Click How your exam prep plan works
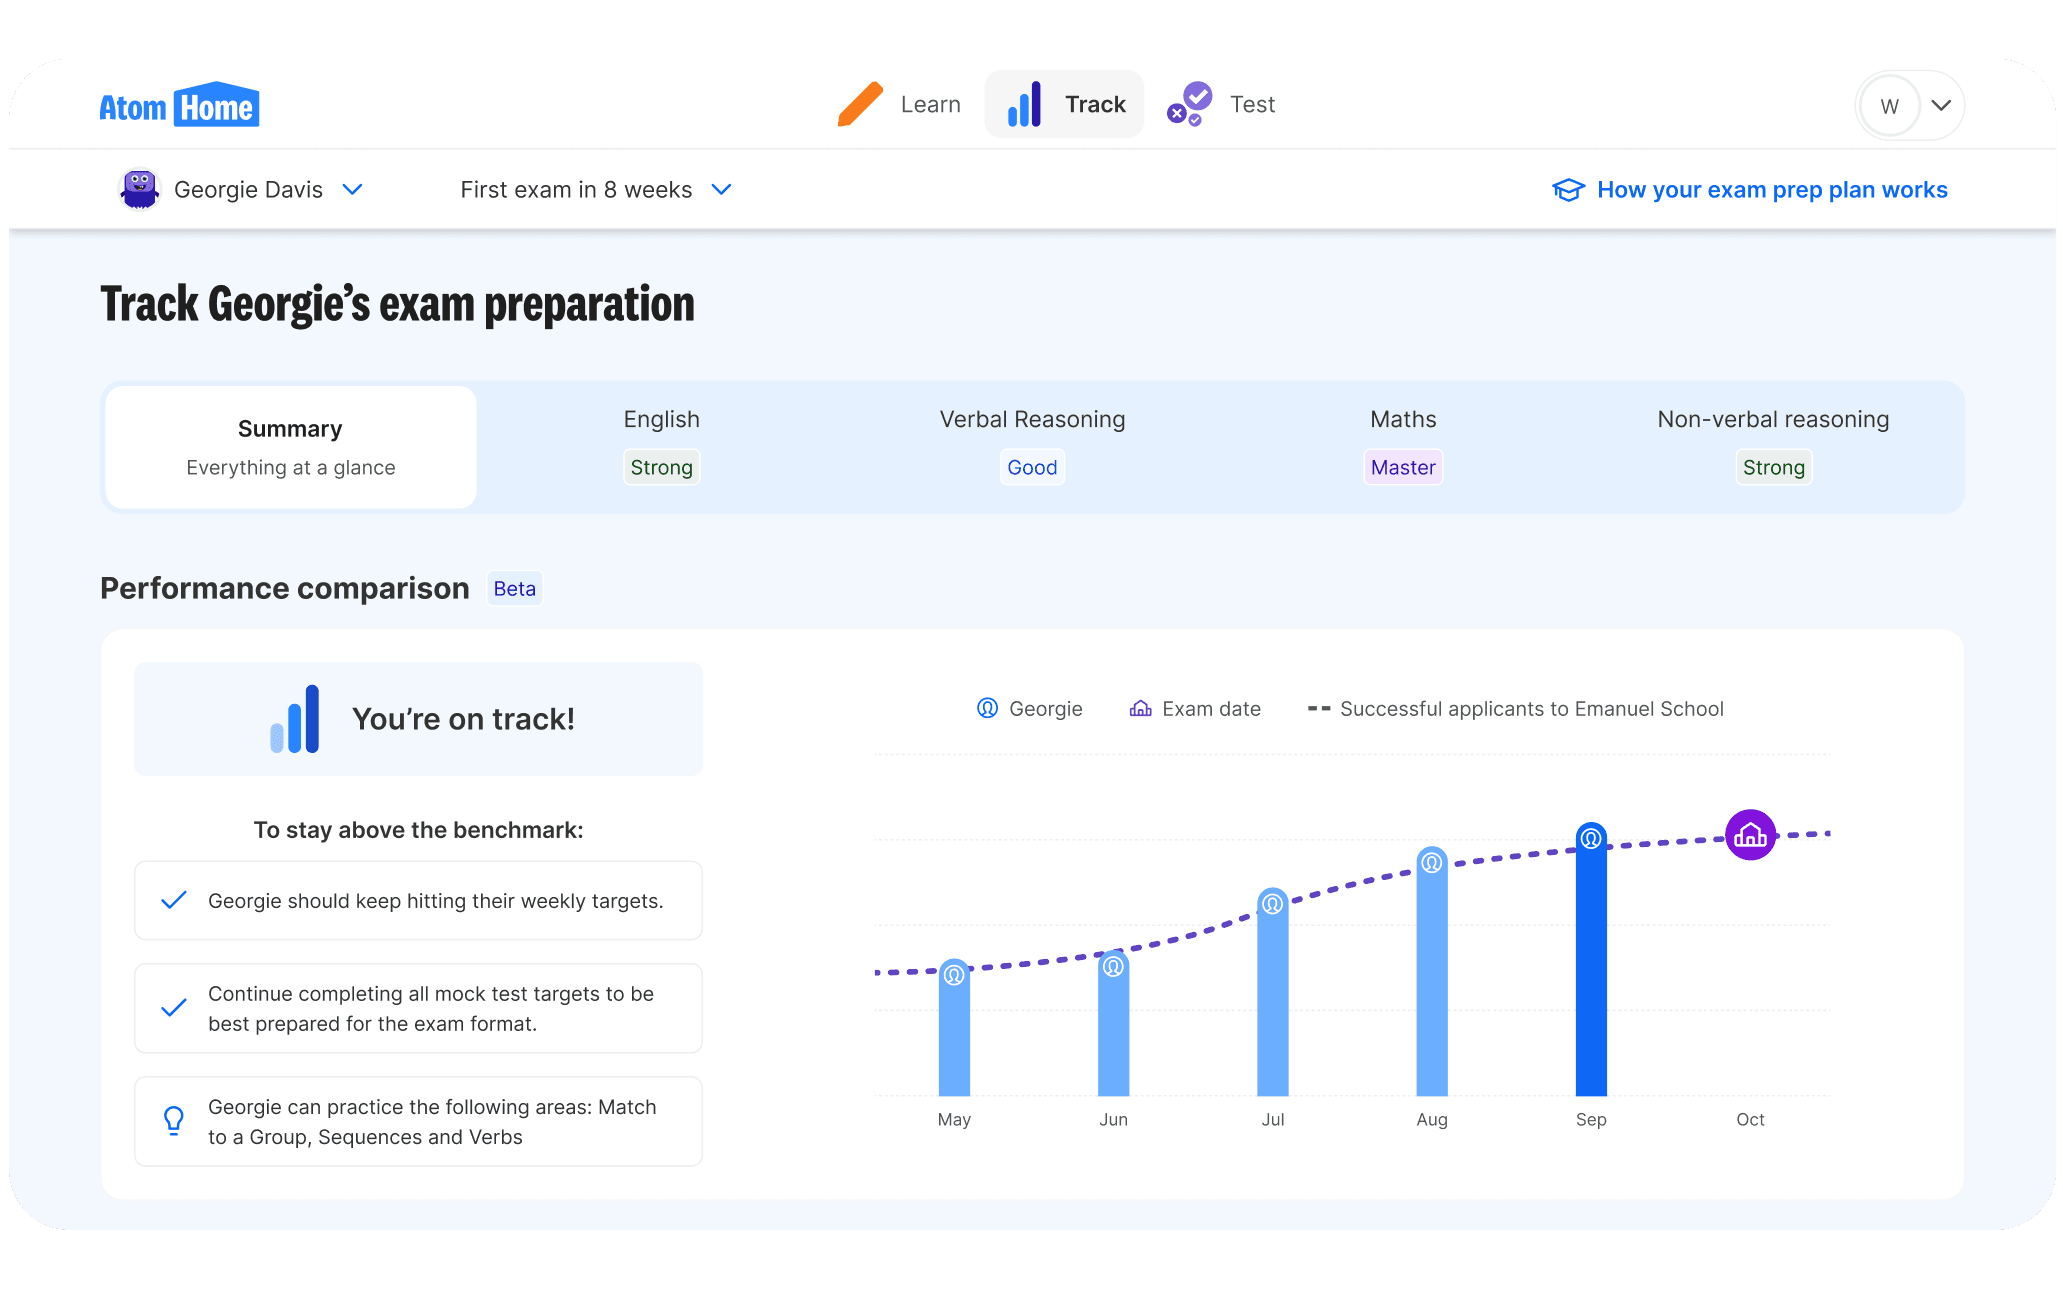The height and width of the screenshot is (1290, 2063). coord(1771,189)
